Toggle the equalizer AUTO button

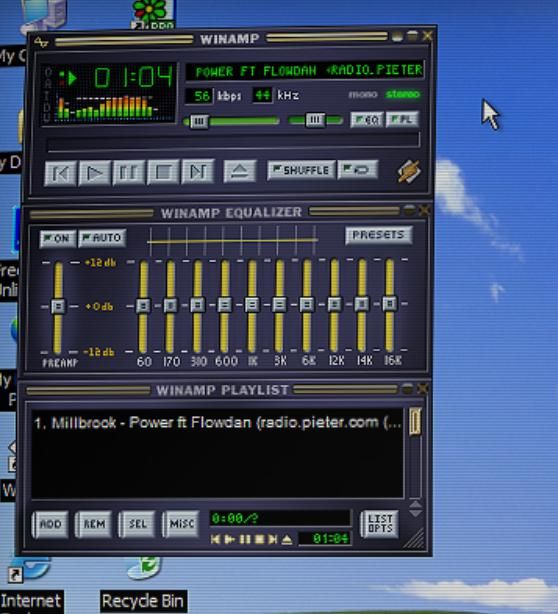(102, 238)
